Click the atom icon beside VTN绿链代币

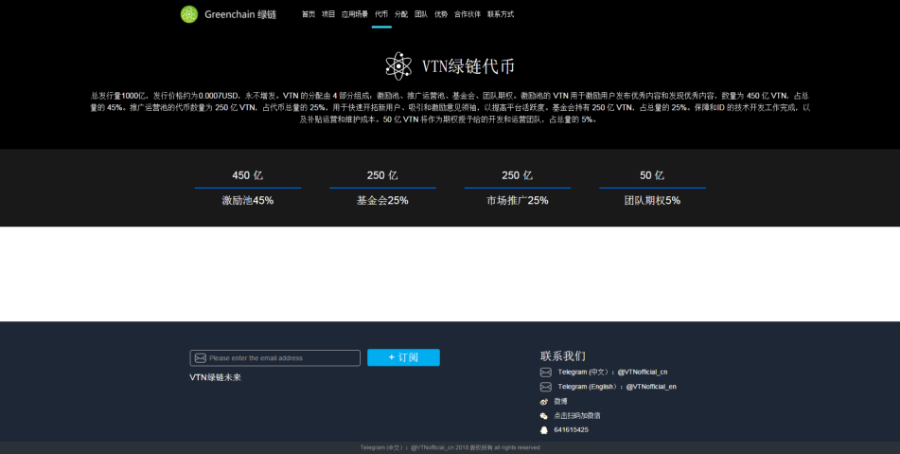coord(398,66)
